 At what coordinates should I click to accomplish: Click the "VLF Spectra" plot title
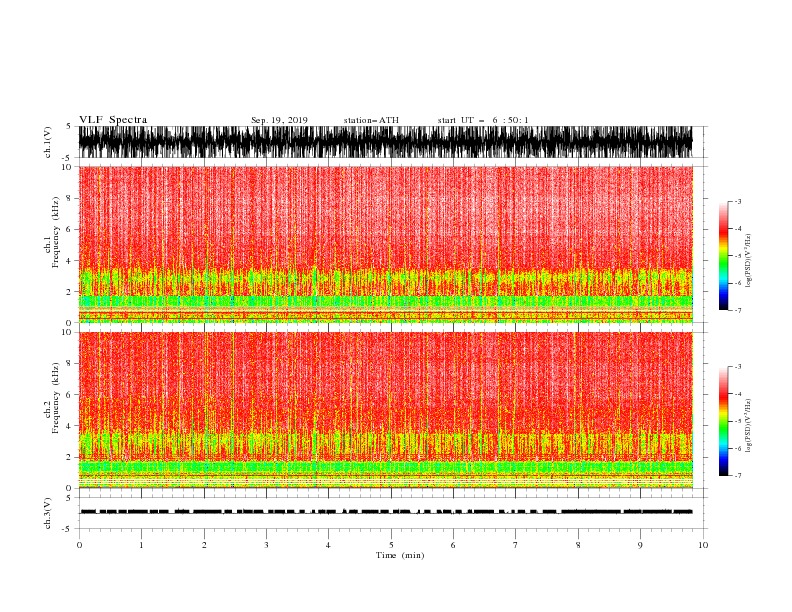(113, 120)
